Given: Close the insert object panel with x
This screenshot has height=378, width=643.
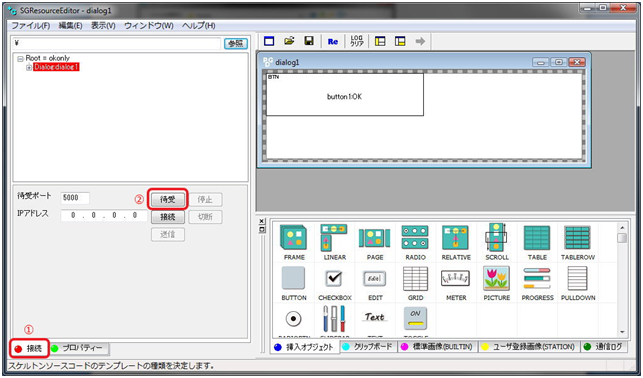Looking at the screenshot, I should pyautogui.click(x=262, y=221).
